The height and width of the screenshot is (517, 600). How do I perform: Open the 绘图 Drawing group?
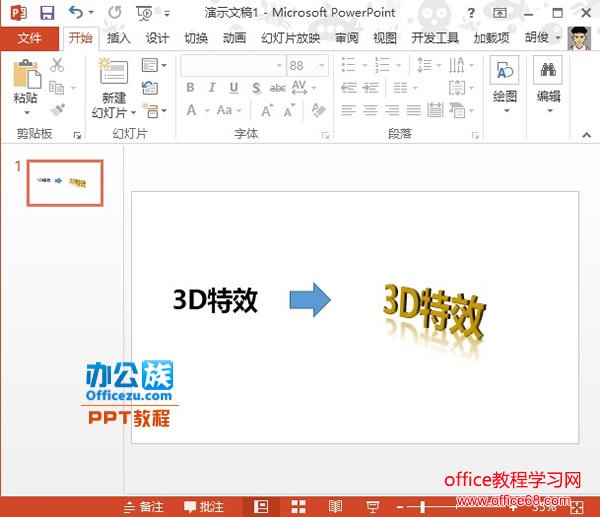tap(505, 85)
